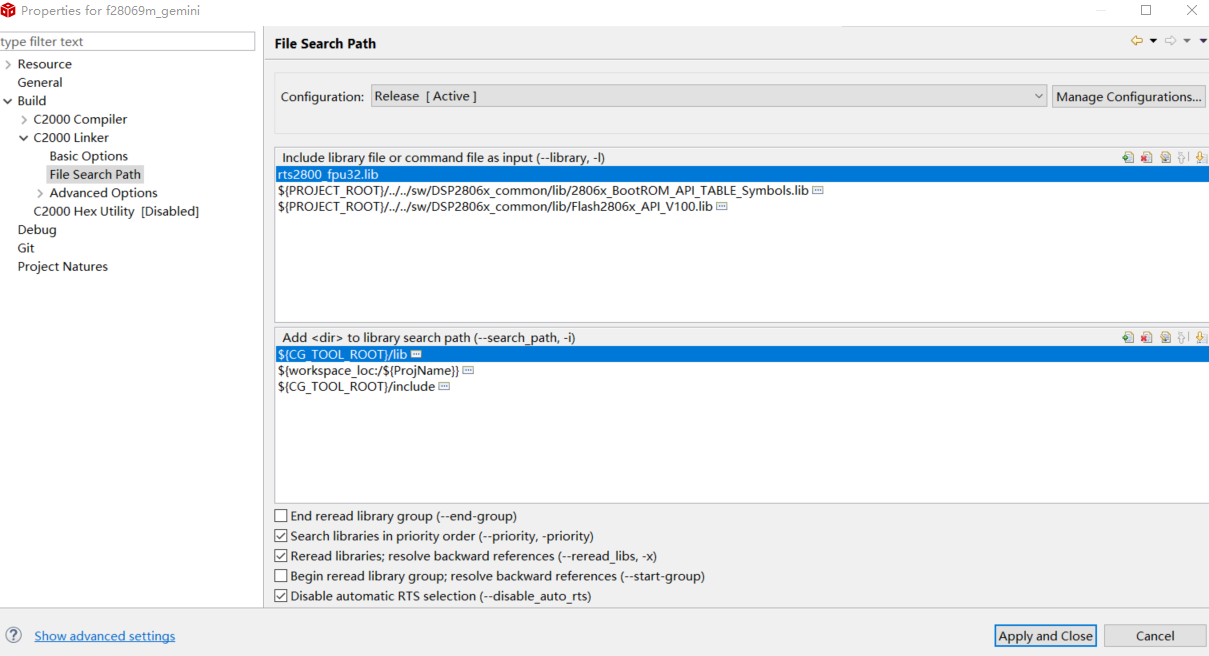Expand the C2000 Compiler tree node

click(24, 120)
